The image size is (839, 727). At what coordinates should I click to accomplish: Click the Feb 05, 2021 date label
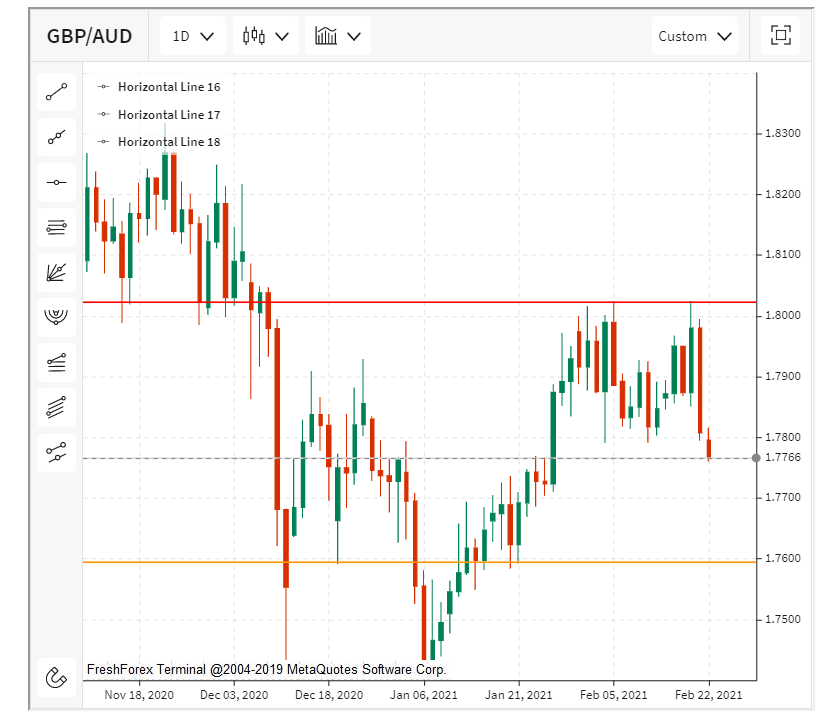click(x=614, y=695)
